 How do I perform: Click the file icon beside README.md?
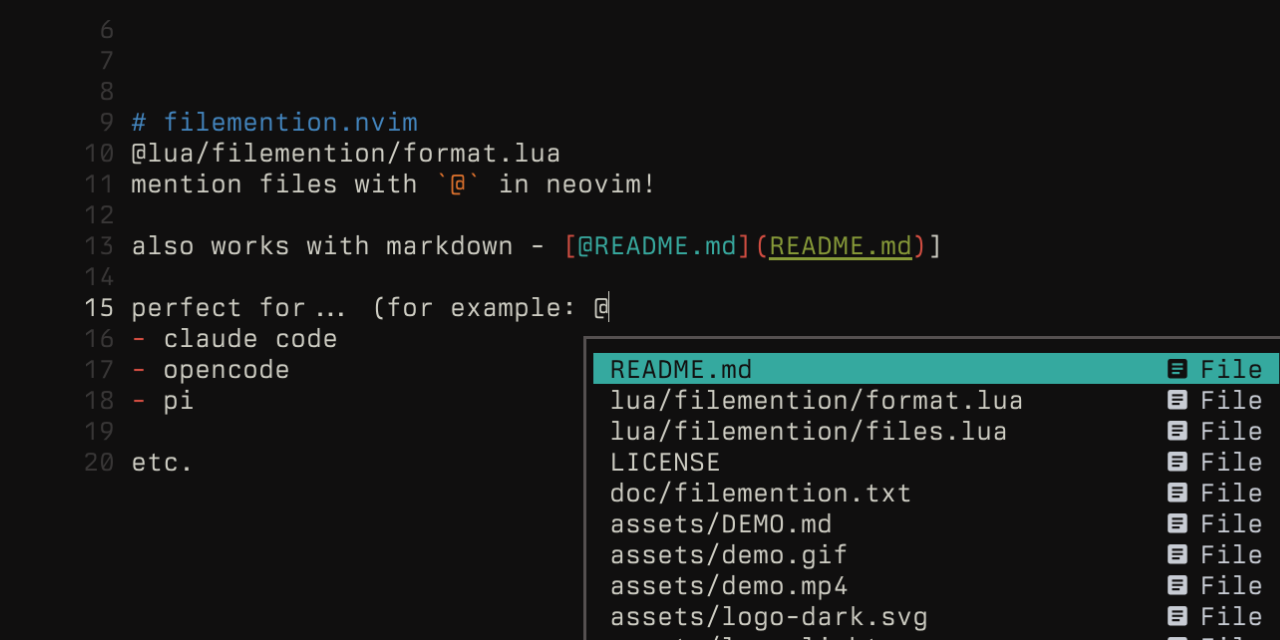tap(1178, 369)
